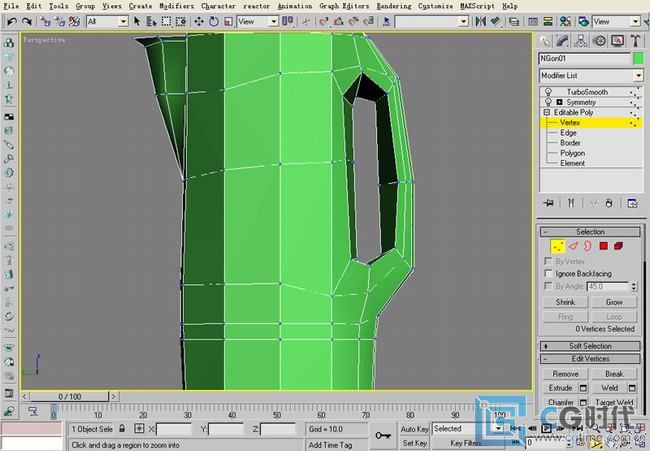Select the red Polygon sub-object icon
Screen dimensions: 650x451
(x=604, y=246)
